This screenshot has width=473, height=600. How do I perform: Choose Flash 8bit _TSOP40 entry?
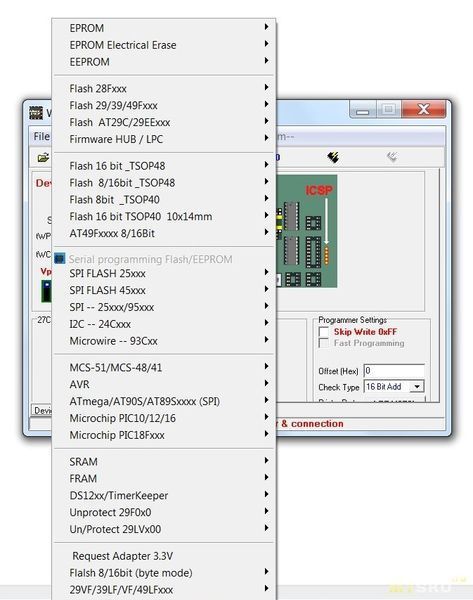pos(164,199)
